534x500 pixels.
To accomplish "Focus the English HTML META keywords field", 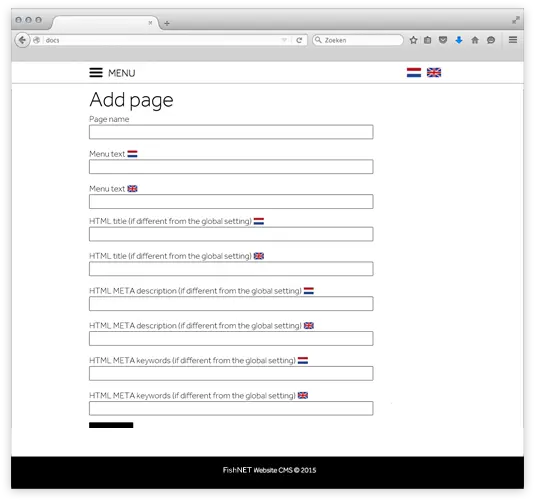I will click(x=231, y=408).
